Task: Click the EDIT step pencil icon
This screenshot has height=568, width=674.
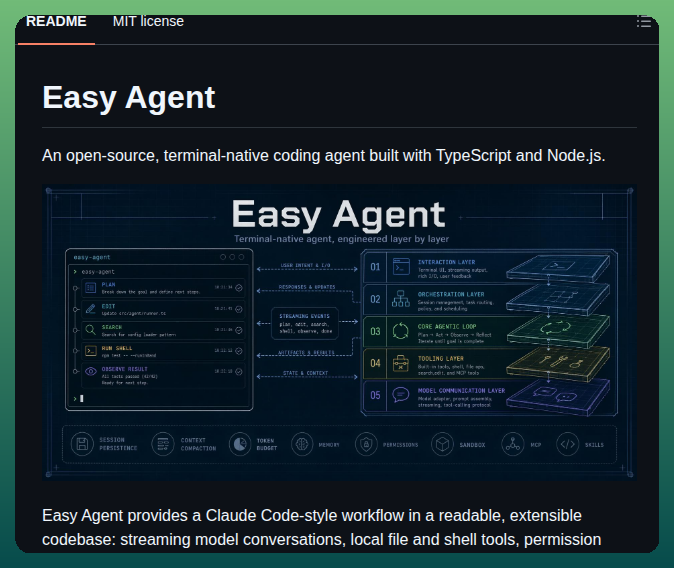Action: [x=90, y=309]
